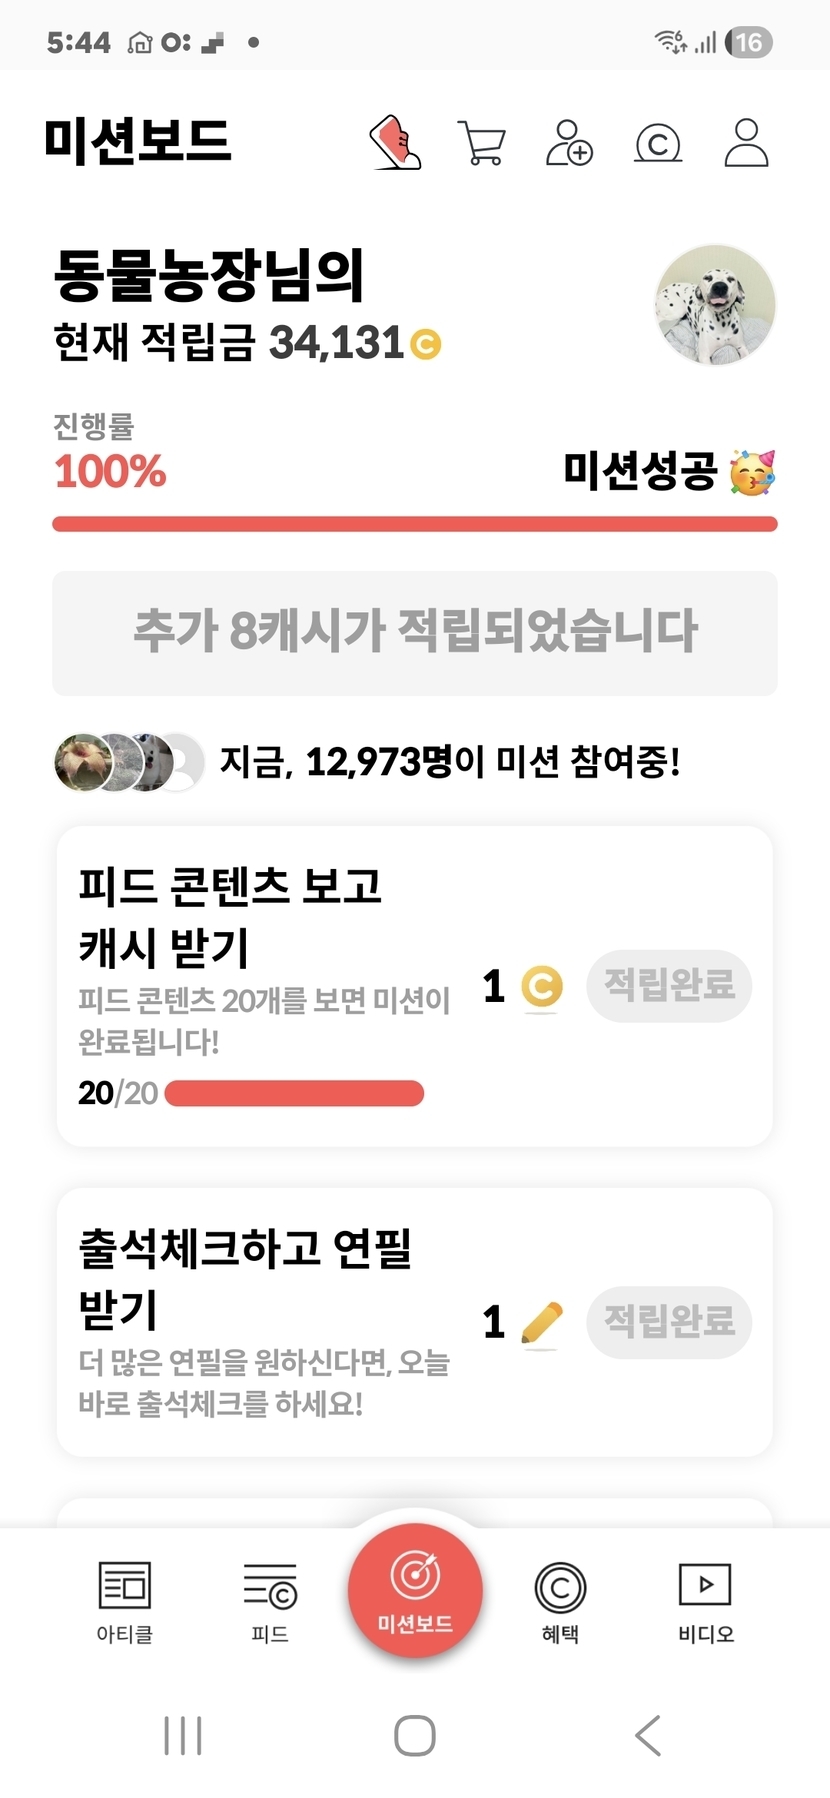Tap the 추가 8캐시가 적립되었습니다 banner
The width and height of the screenshot is (830, 1798).
click(x=415, y=633)
